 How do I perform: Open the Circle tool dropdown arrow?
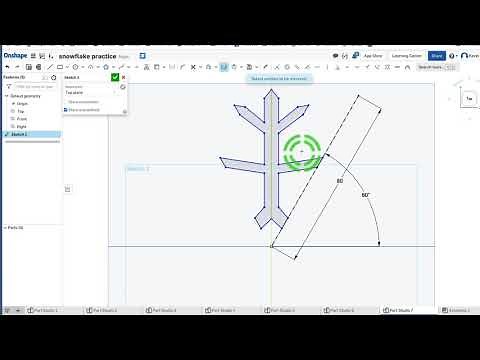coord(83,67)
